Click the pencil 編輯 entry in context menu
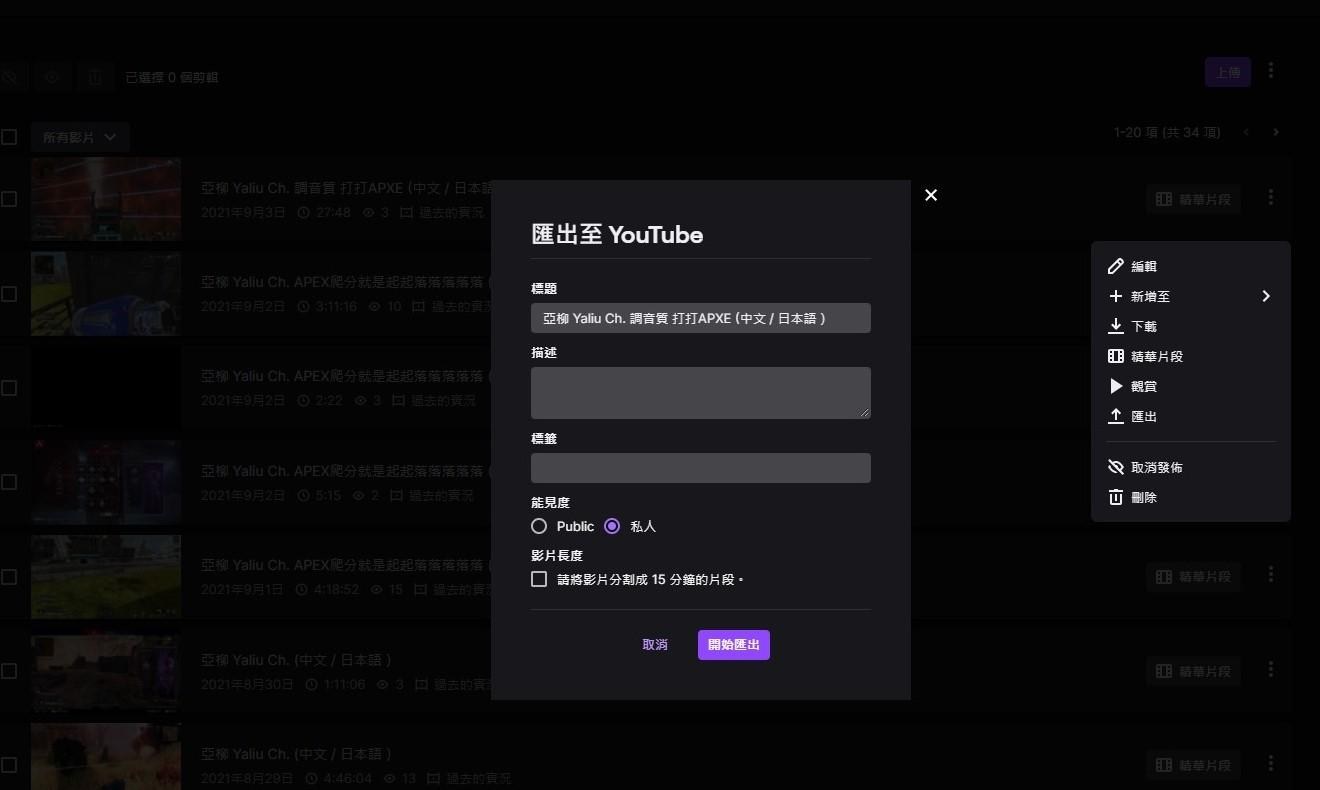1320x790 pixels. pos(1190,266)
